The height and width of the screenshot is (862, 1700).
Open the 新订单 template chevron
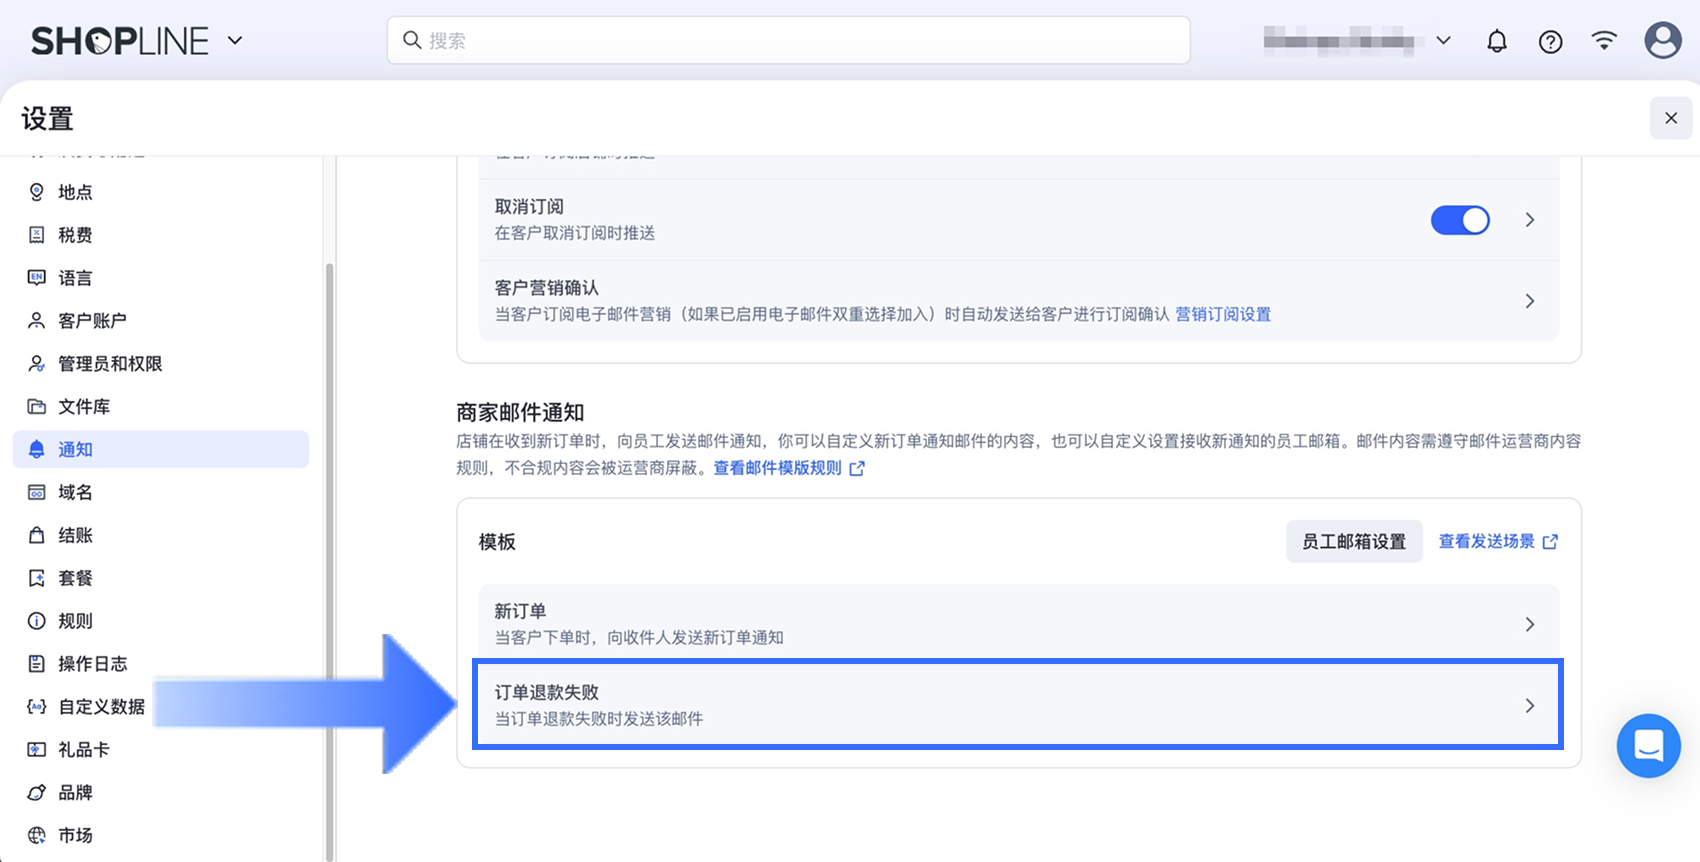click(x=1529, y=624)
